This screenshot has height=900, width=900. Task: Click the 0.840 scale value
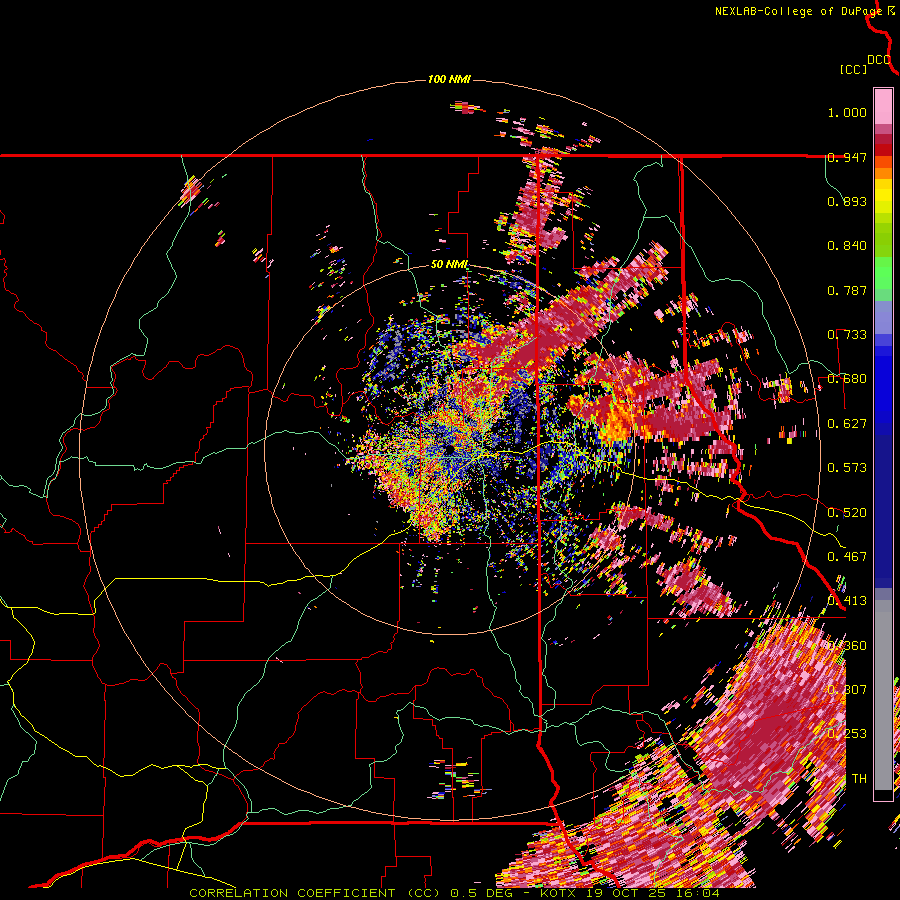click(x=847, y=246)
